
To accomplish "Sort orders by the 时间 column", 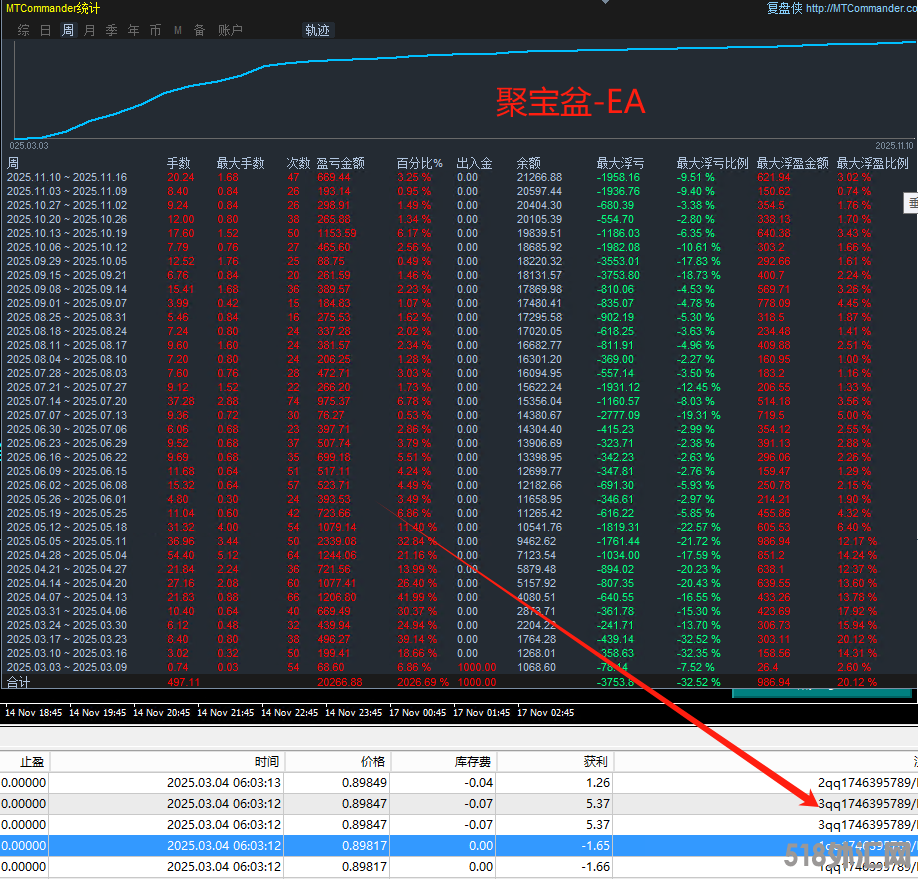I will point(266,761).
